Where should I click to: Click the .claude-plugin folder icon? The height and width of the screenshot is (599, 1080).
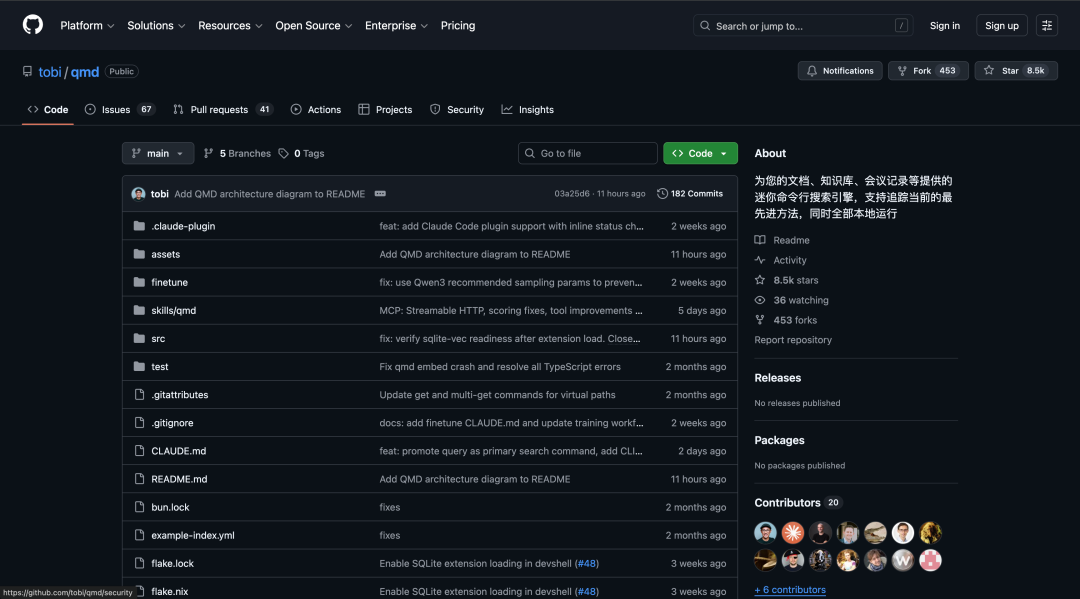[139, 226]
